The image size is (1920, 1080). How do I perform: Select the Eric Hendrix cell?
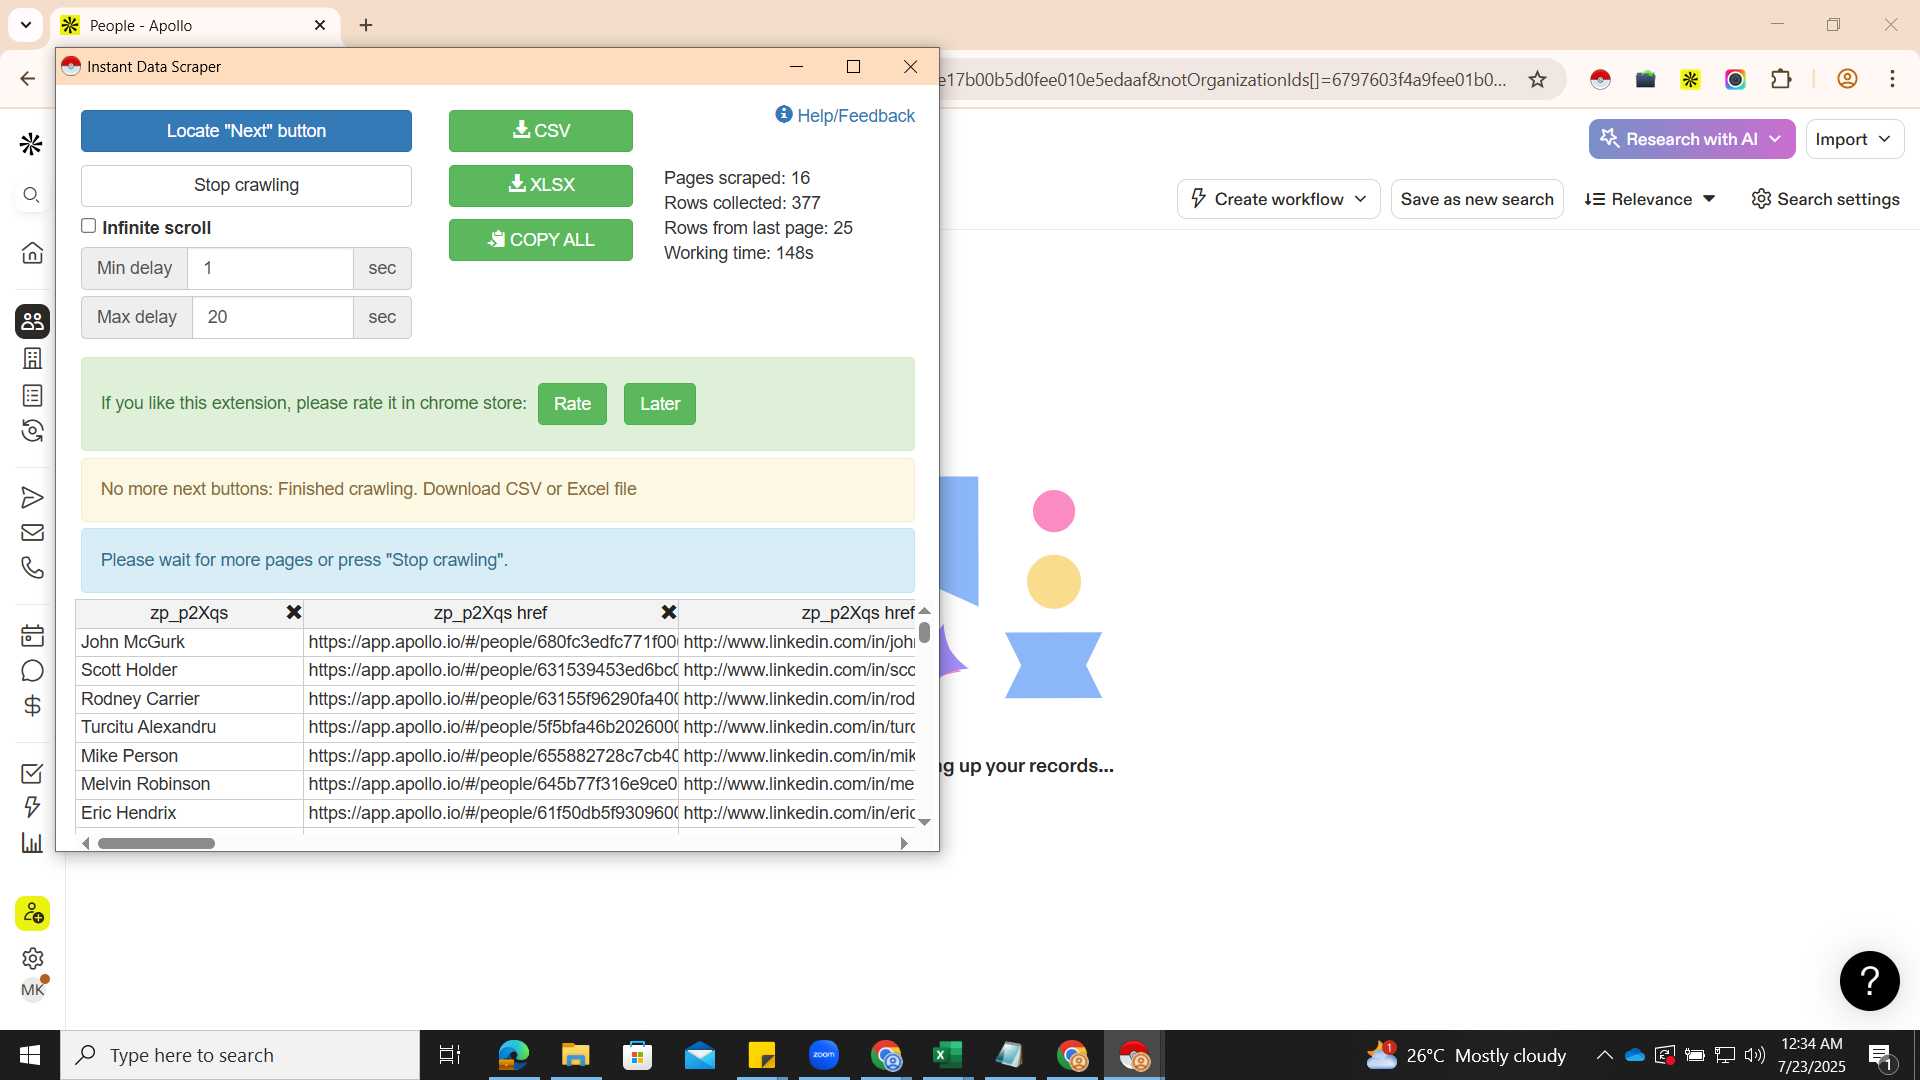pyautogui.click(x=189, y=813)
